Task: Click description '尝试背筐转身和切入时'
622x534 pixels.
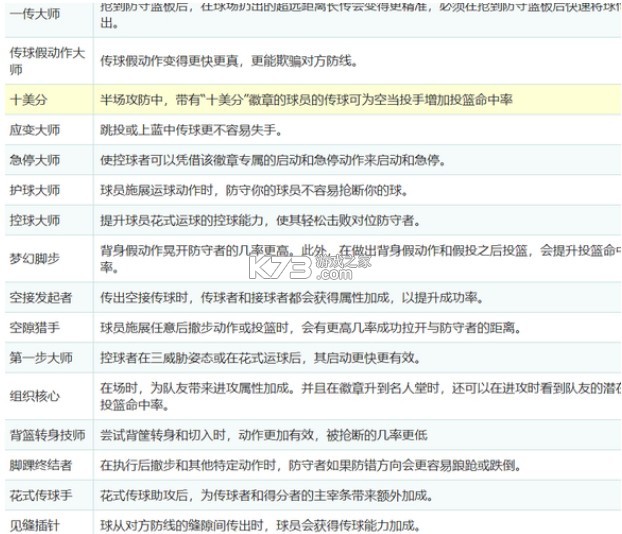Action: [163, 435]
